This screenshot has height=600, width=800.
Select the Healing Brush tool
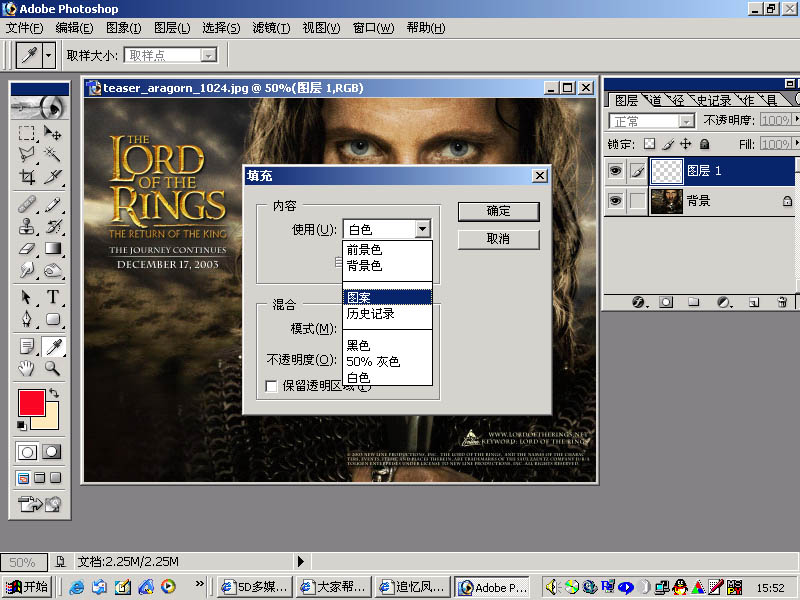(27, 205)
